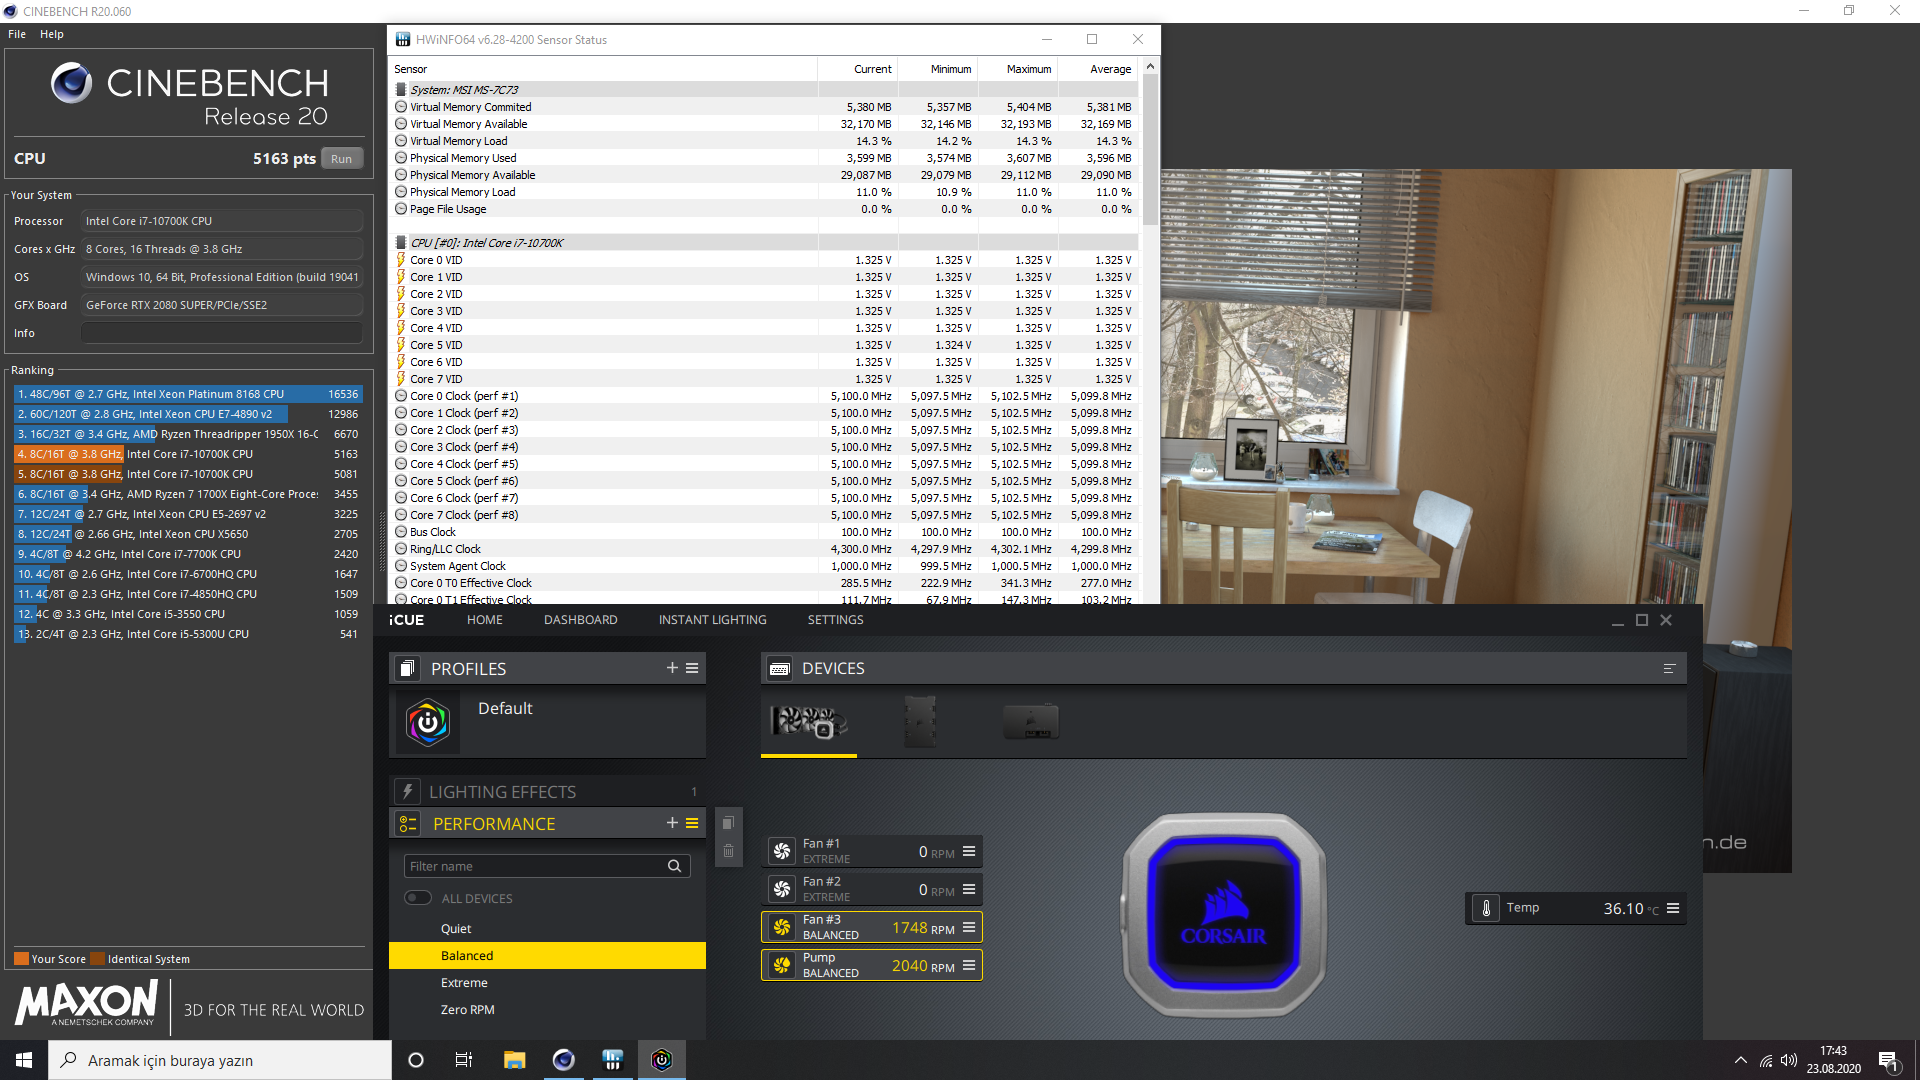The image size is (1920, 1080).
Task: Collapse the Performance section header
Action: 548,823
